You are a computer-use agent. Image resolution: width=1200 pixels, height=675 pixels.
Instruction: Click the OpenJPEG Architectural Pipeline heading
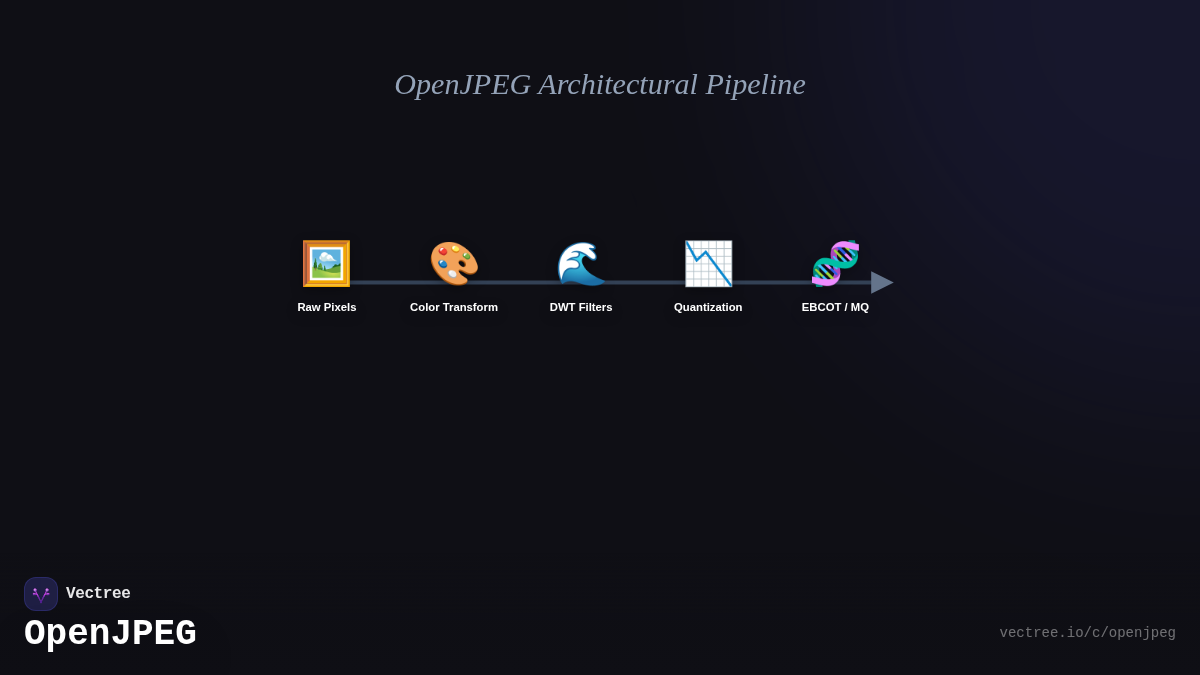click(x=600, y=85)
